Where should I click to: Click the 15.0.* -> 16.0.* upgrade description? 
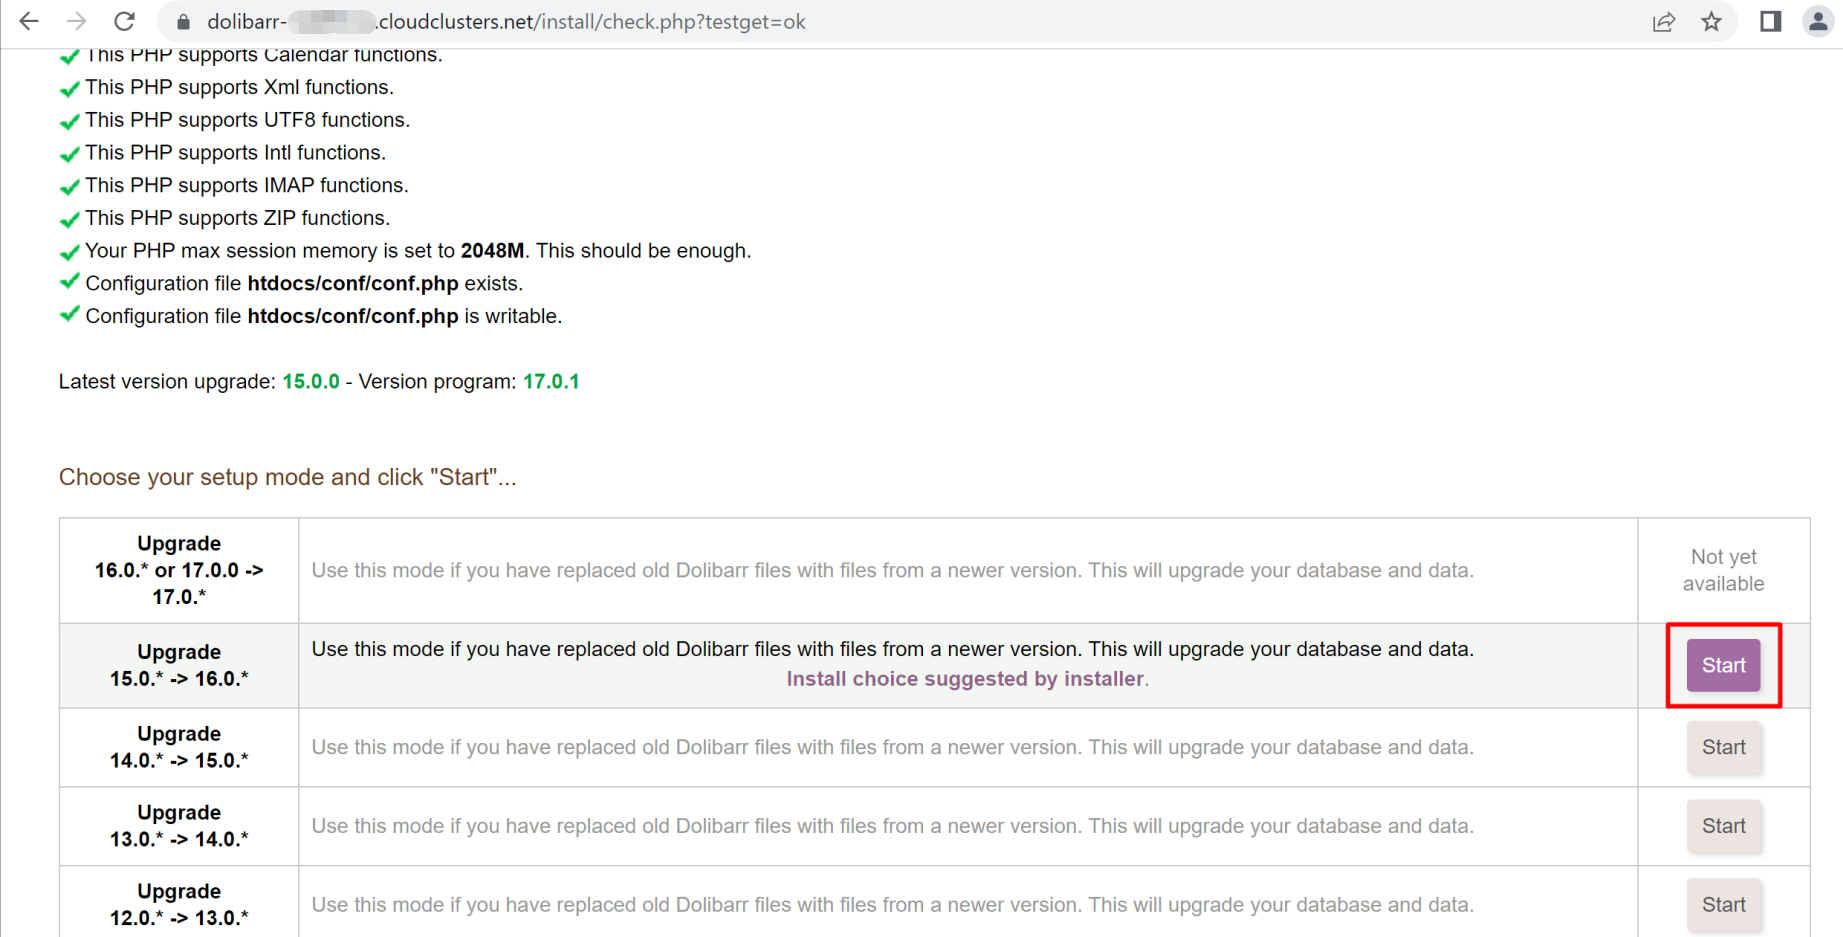click(892, 649)
